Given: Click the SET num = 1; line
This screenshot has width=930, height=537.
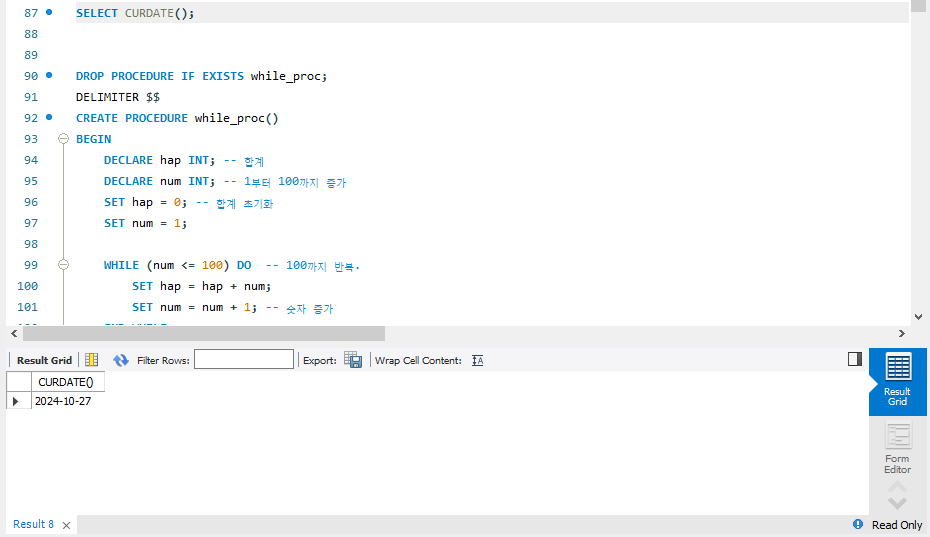Looking at the screenshot, I should click(145, 223).
